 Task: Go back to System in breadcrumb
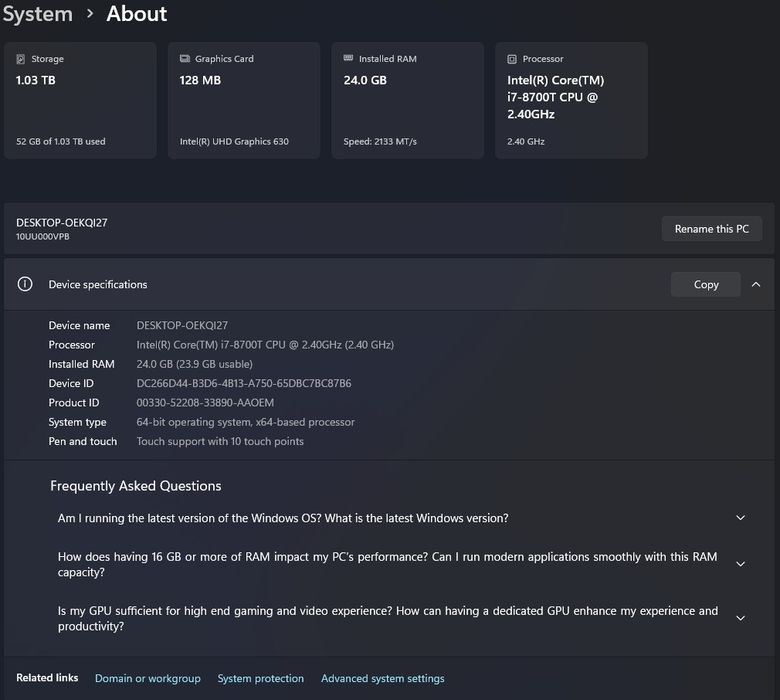click(37, 14)
